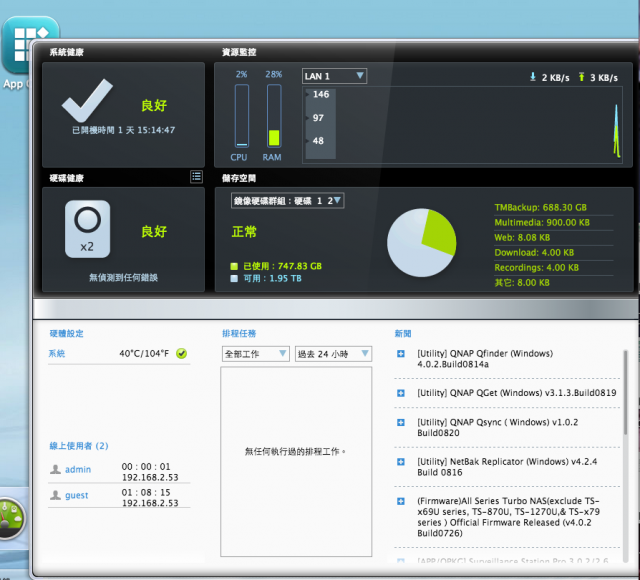Open the 線上使用者 (2) online users link
Image resolution: width=640 pixels, height=580 pixels.
79,446
